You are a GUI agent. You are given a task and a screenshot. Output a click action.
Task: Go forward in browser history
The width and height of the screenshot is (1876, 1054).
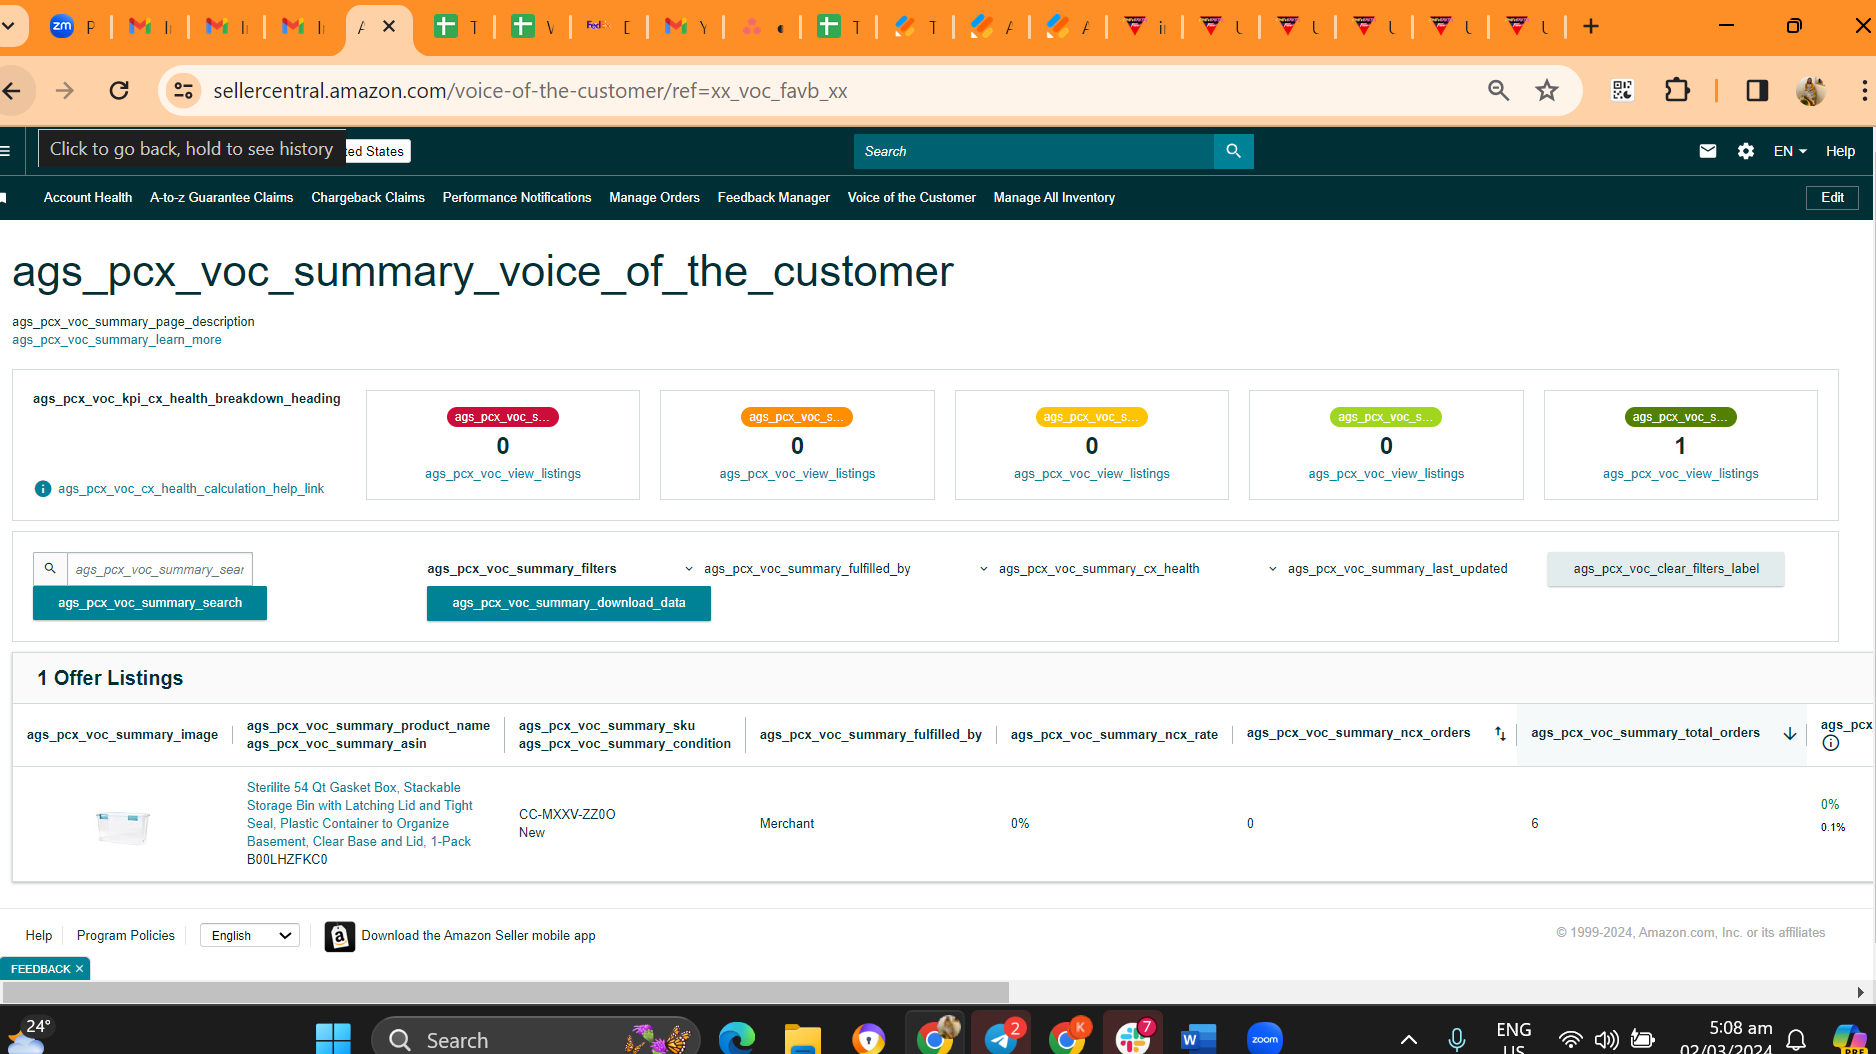[x=65, y=91]
